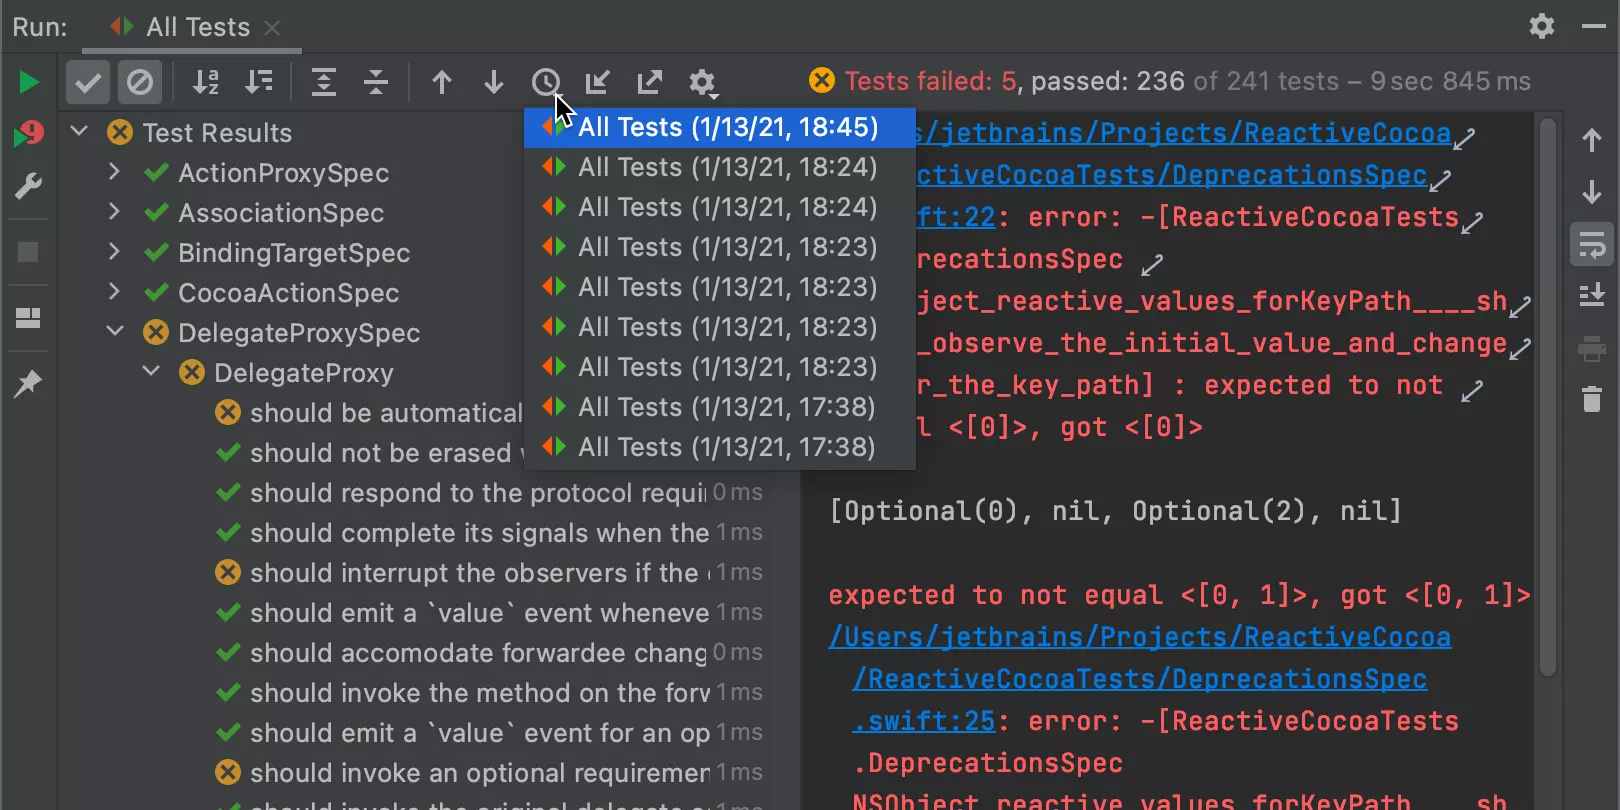Click the console output vertical scrollbar
1620x810 pixels.
coord(1548,400)
